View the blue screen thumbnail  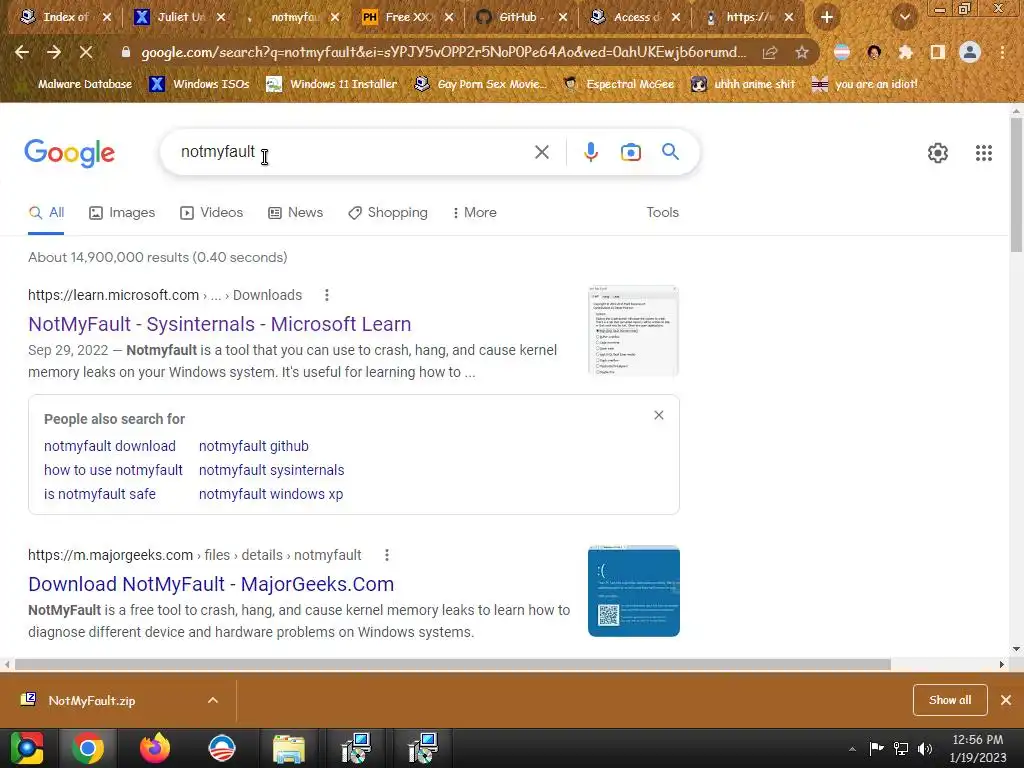tap(633, 591)
